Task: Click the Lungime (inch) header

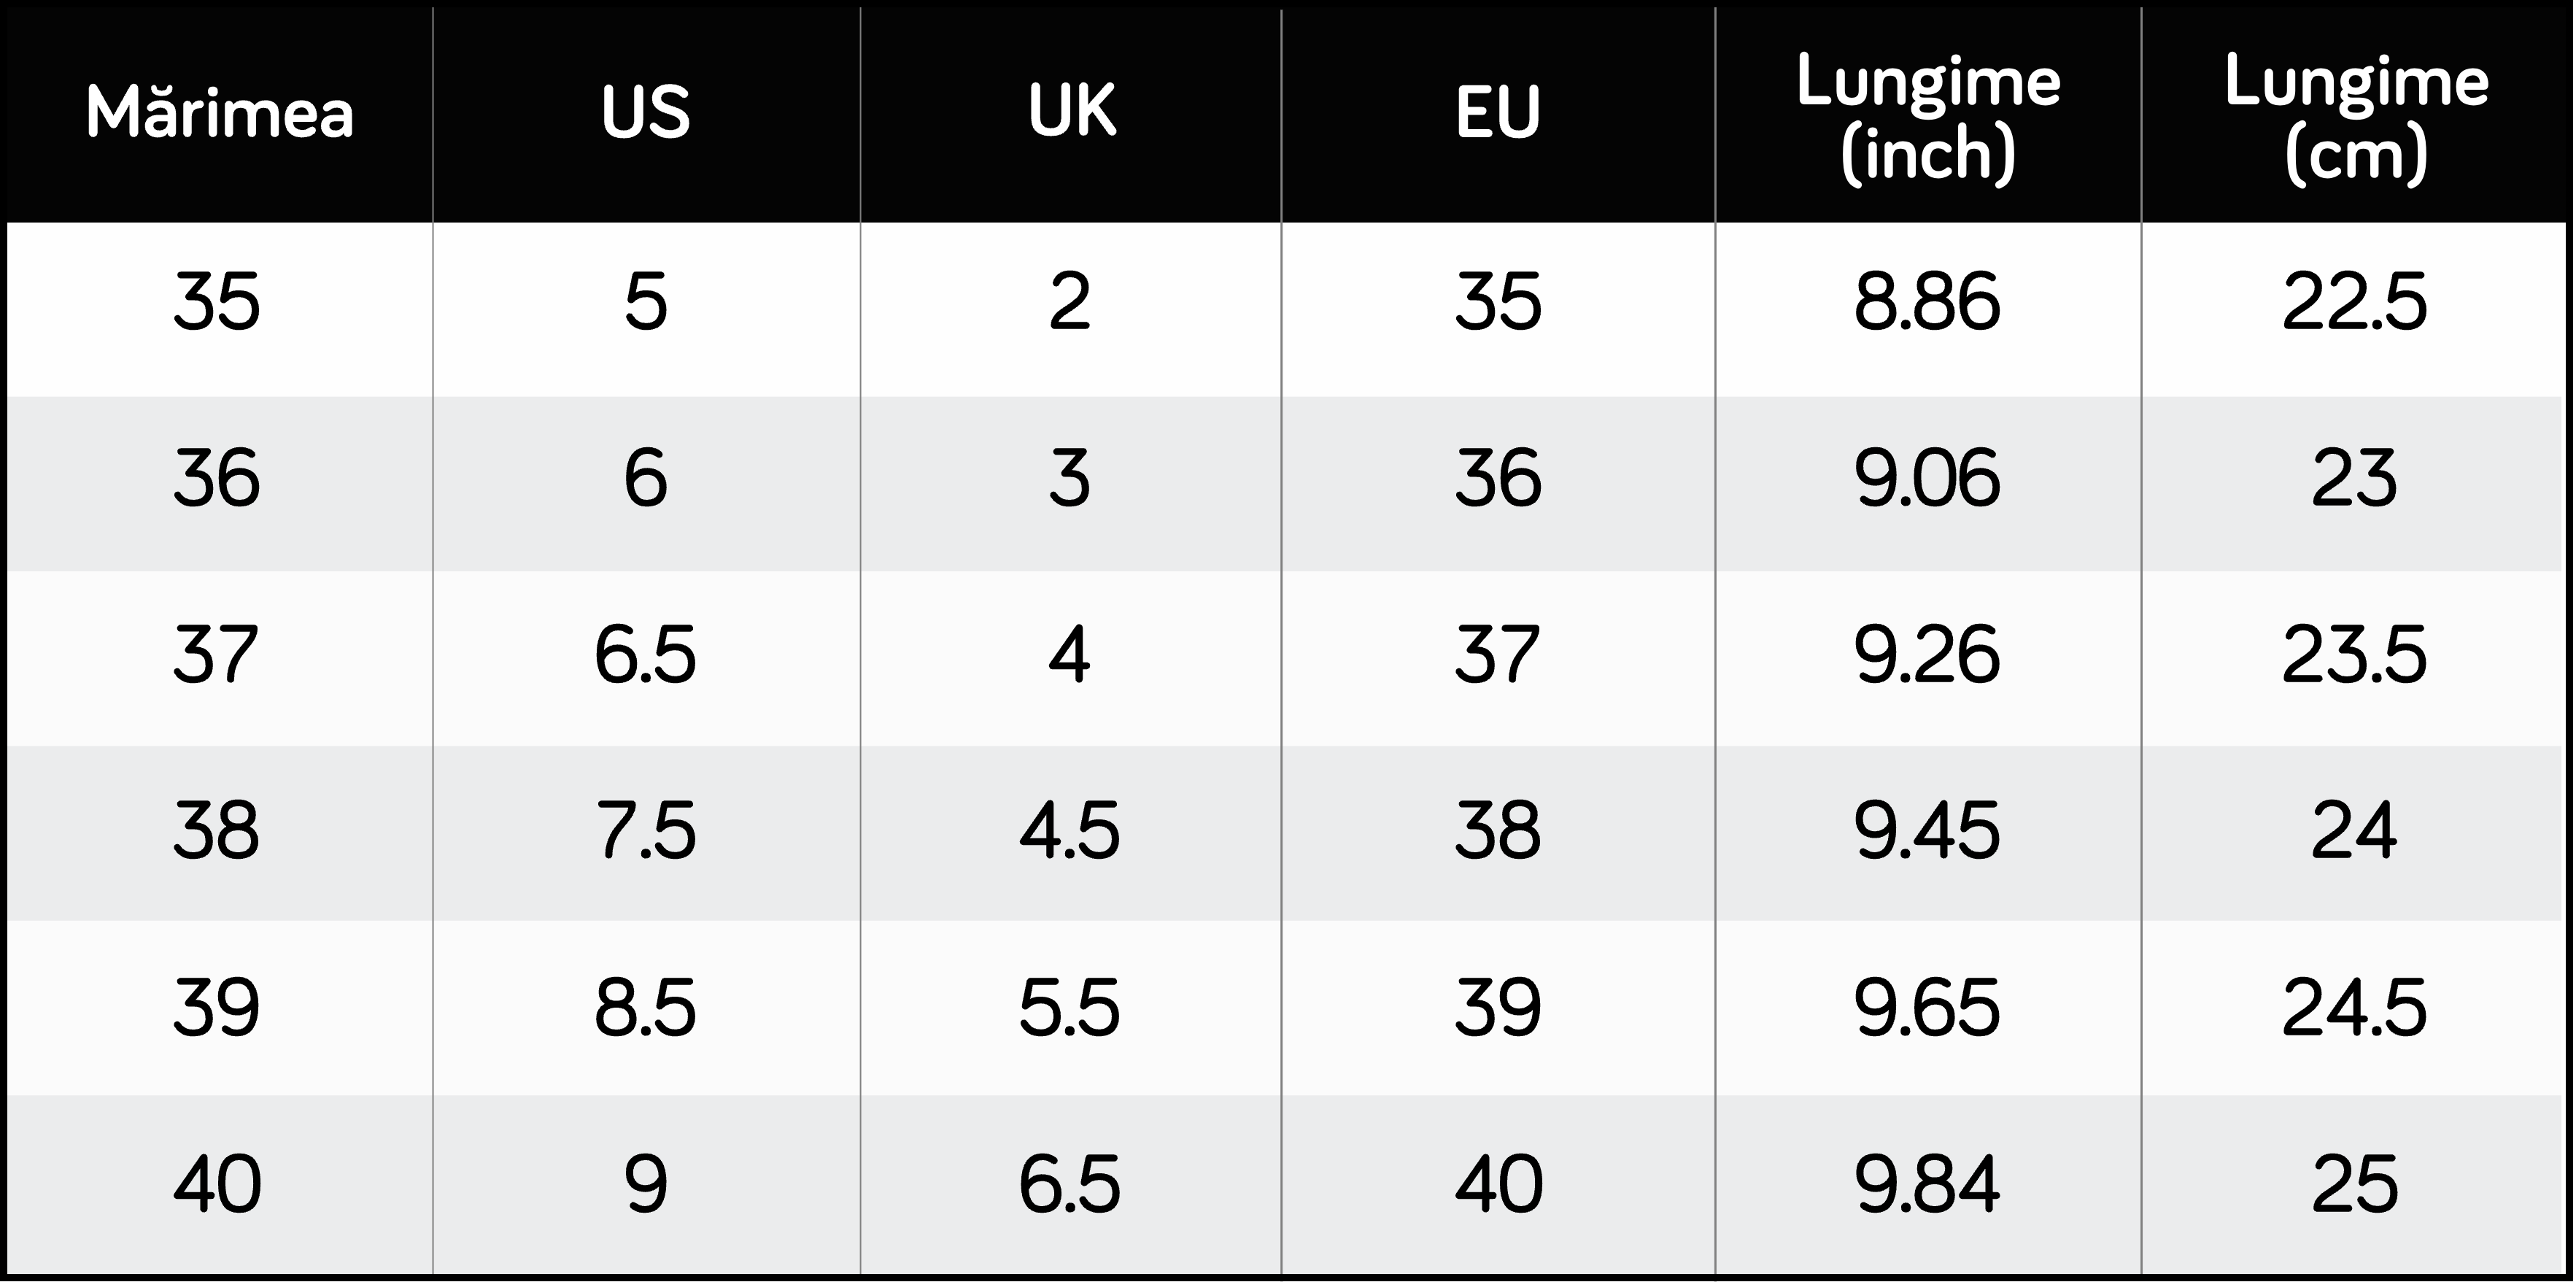Action: pyautogui.click(x=1928, y=118)
